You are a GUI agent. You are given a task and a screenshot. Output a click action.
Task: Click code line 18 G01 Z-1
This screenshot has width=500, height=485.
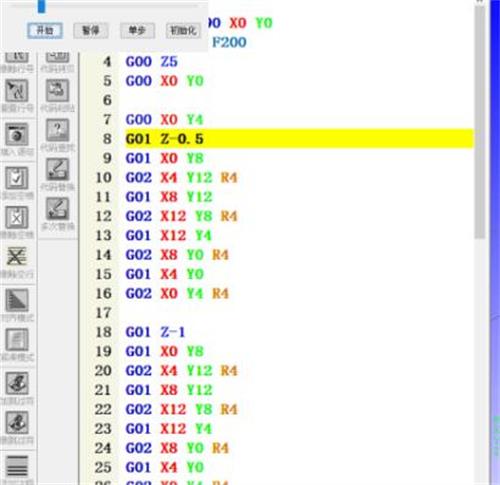[x=155, y=332]
